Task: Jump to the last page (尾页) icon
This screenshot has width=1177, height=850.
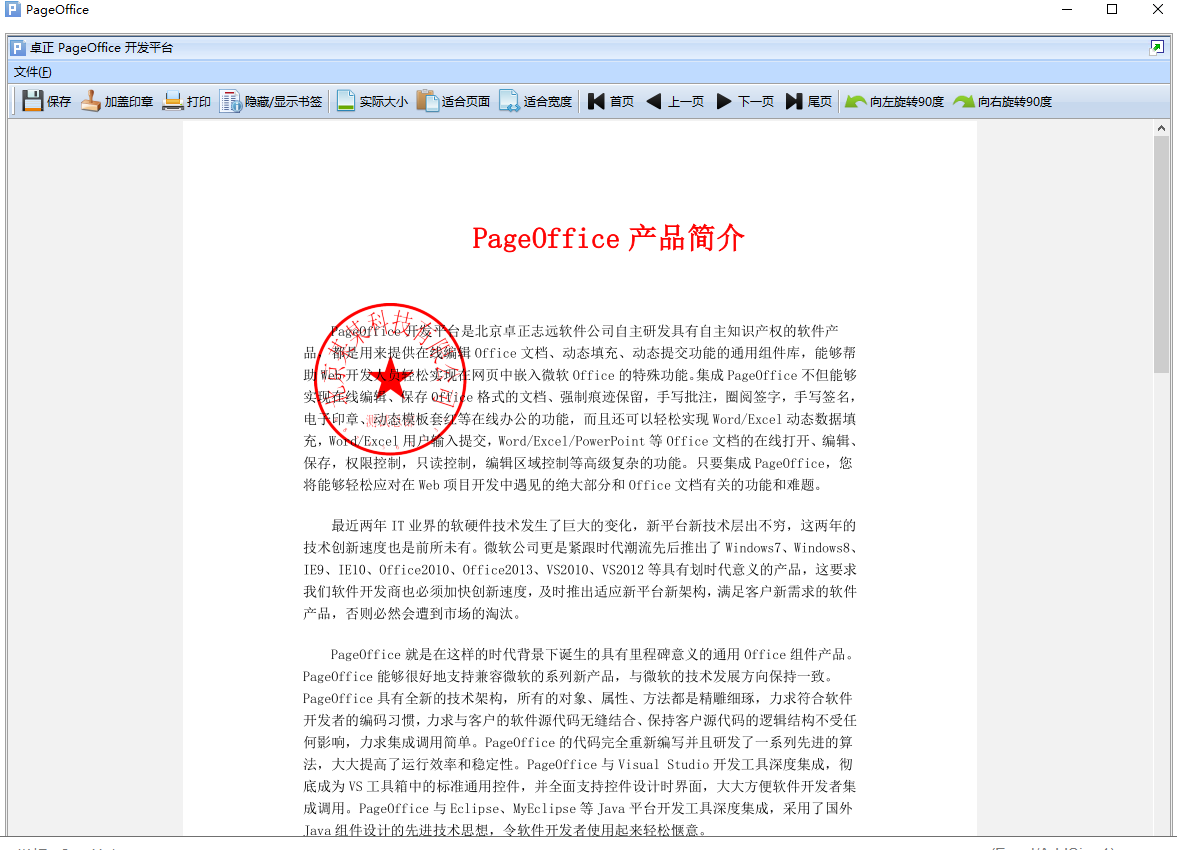Action: tap(793, 101)
